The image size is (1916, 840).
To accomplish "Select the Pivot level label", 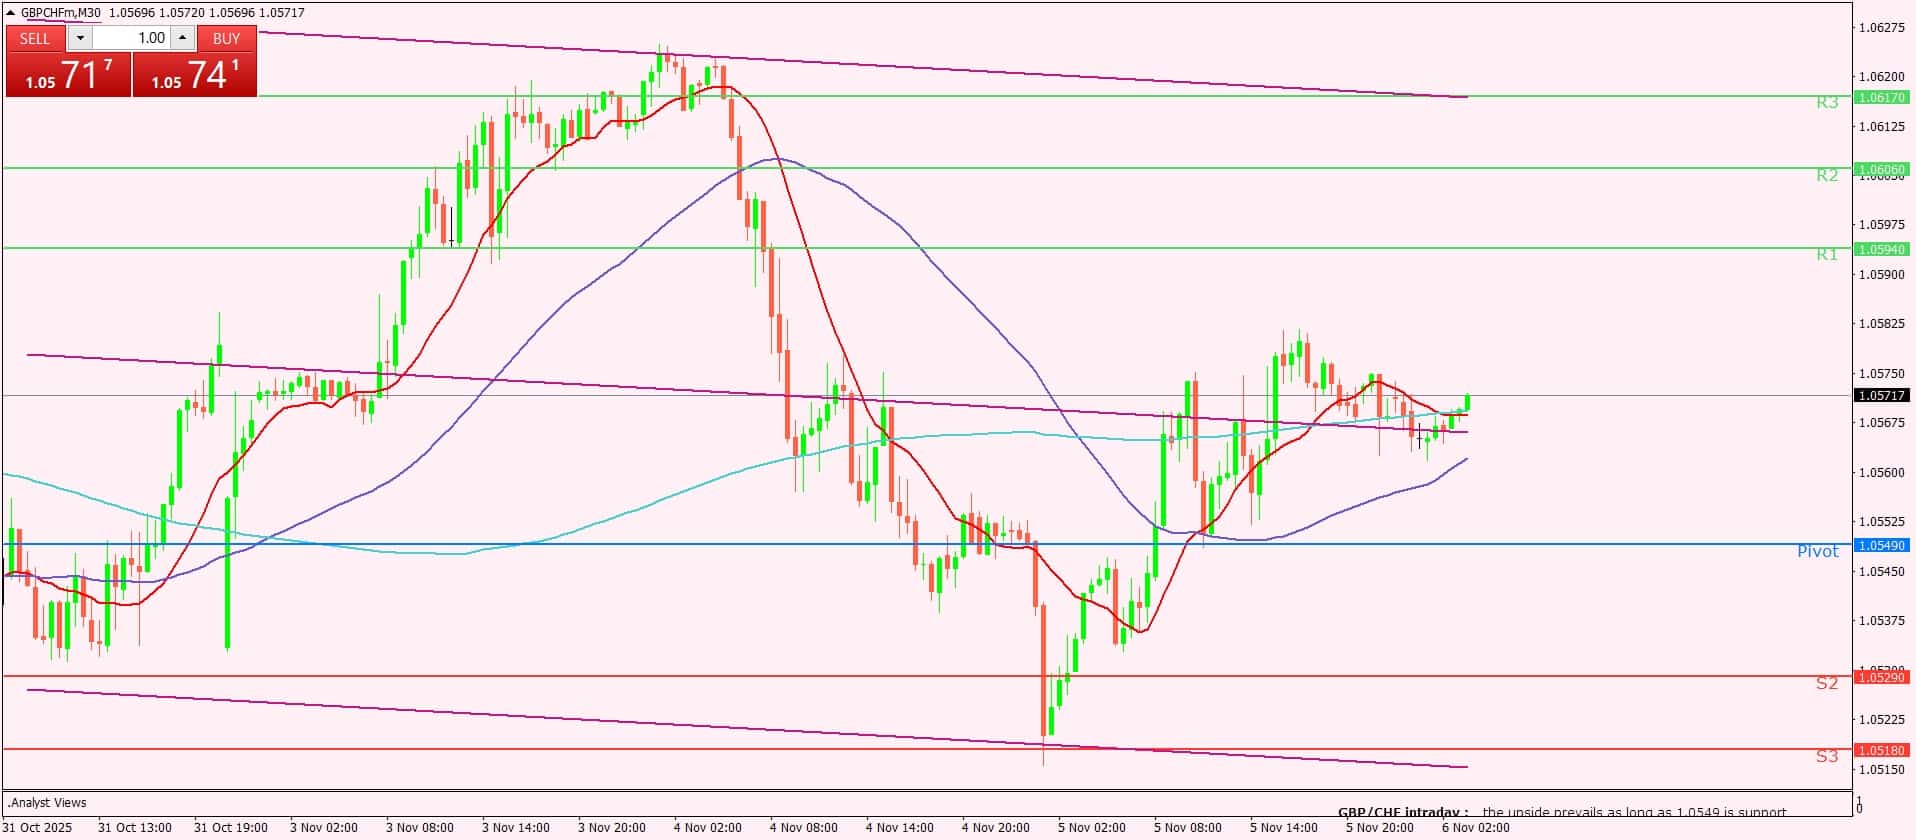I will coord(1817,551).
